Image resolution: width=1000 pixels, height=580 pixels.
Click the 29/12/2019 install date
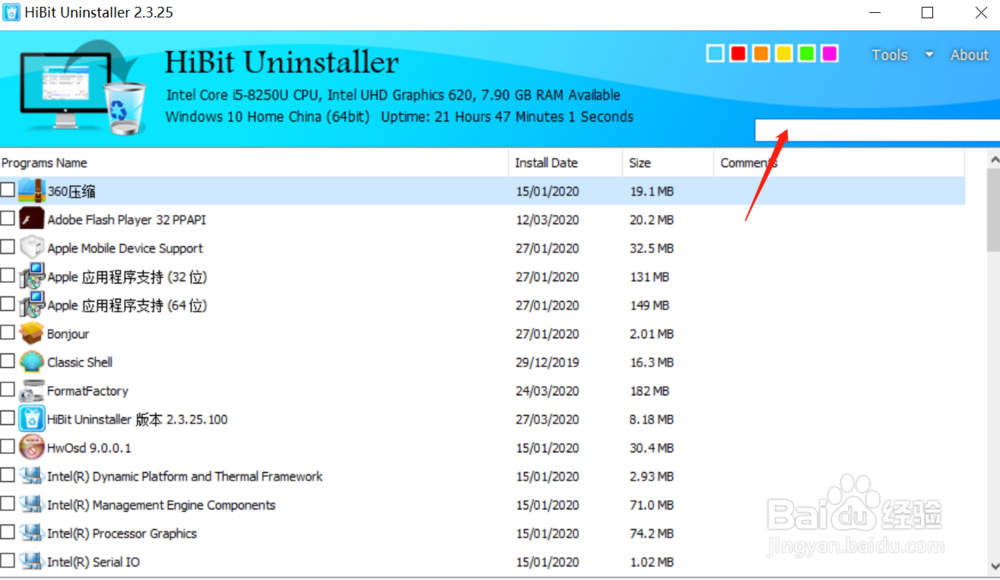pyautogui.click(x=547, y=362)
